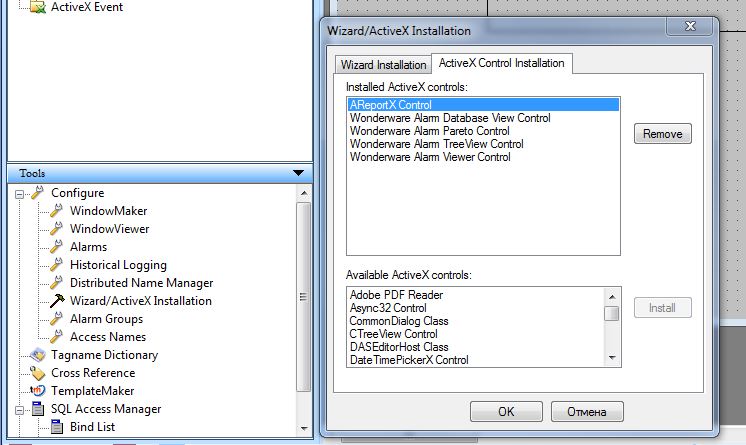This screenshot has height=445, width=746.
Task: Cancel the dialog with Отмена
Action: (592, 411)
